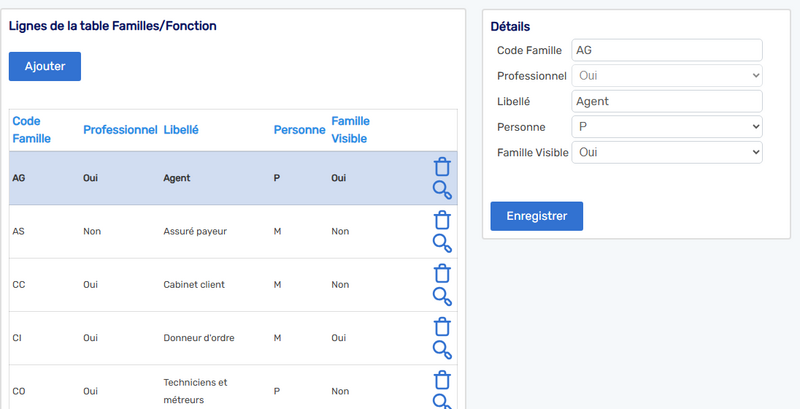Open details for Donneur d'ordre via magnifier

tap(442, 350)
